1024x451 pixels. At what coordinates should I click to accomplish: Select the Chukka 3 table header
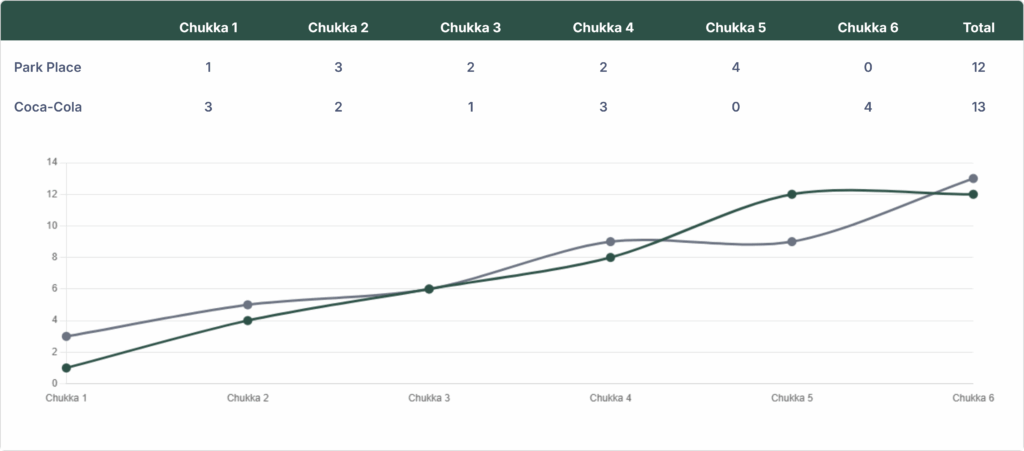471,27
